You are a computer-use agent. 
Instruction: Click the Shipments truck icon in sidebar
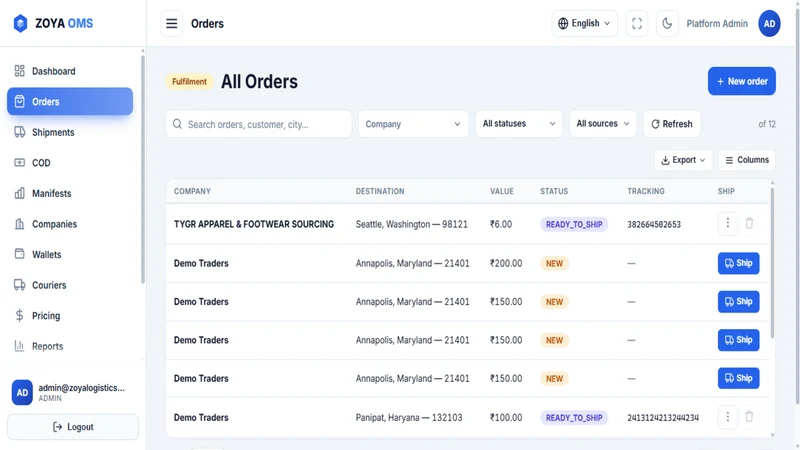[19, 132]
